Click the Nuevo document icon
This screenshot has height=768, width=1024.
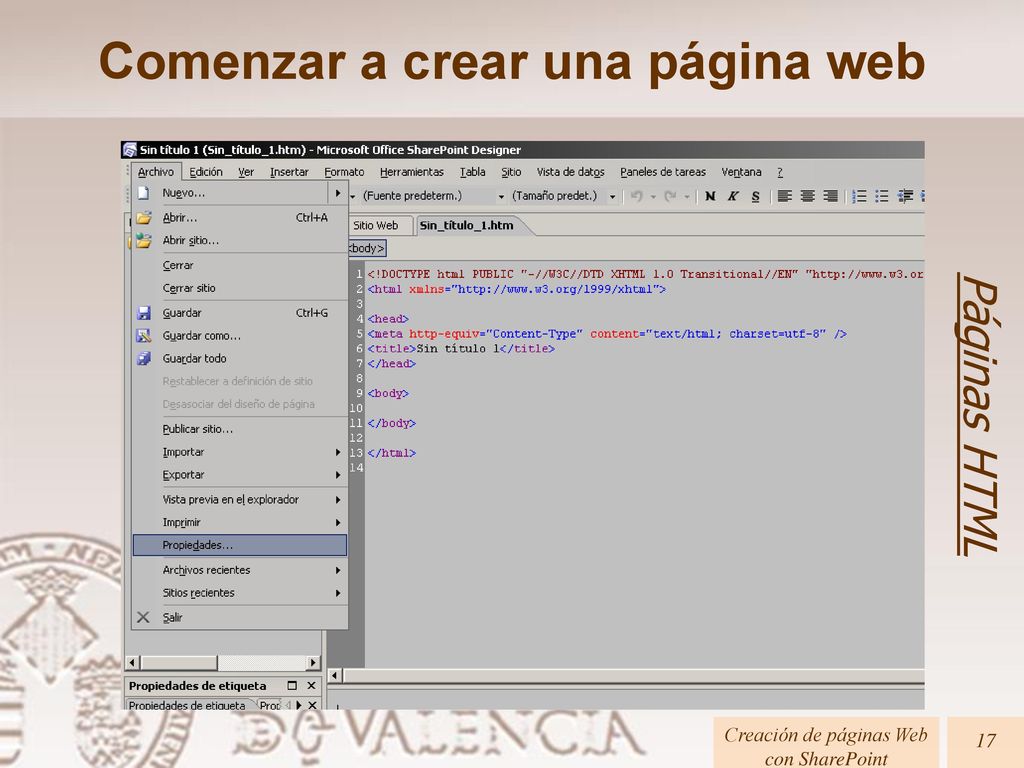(144, 193)
